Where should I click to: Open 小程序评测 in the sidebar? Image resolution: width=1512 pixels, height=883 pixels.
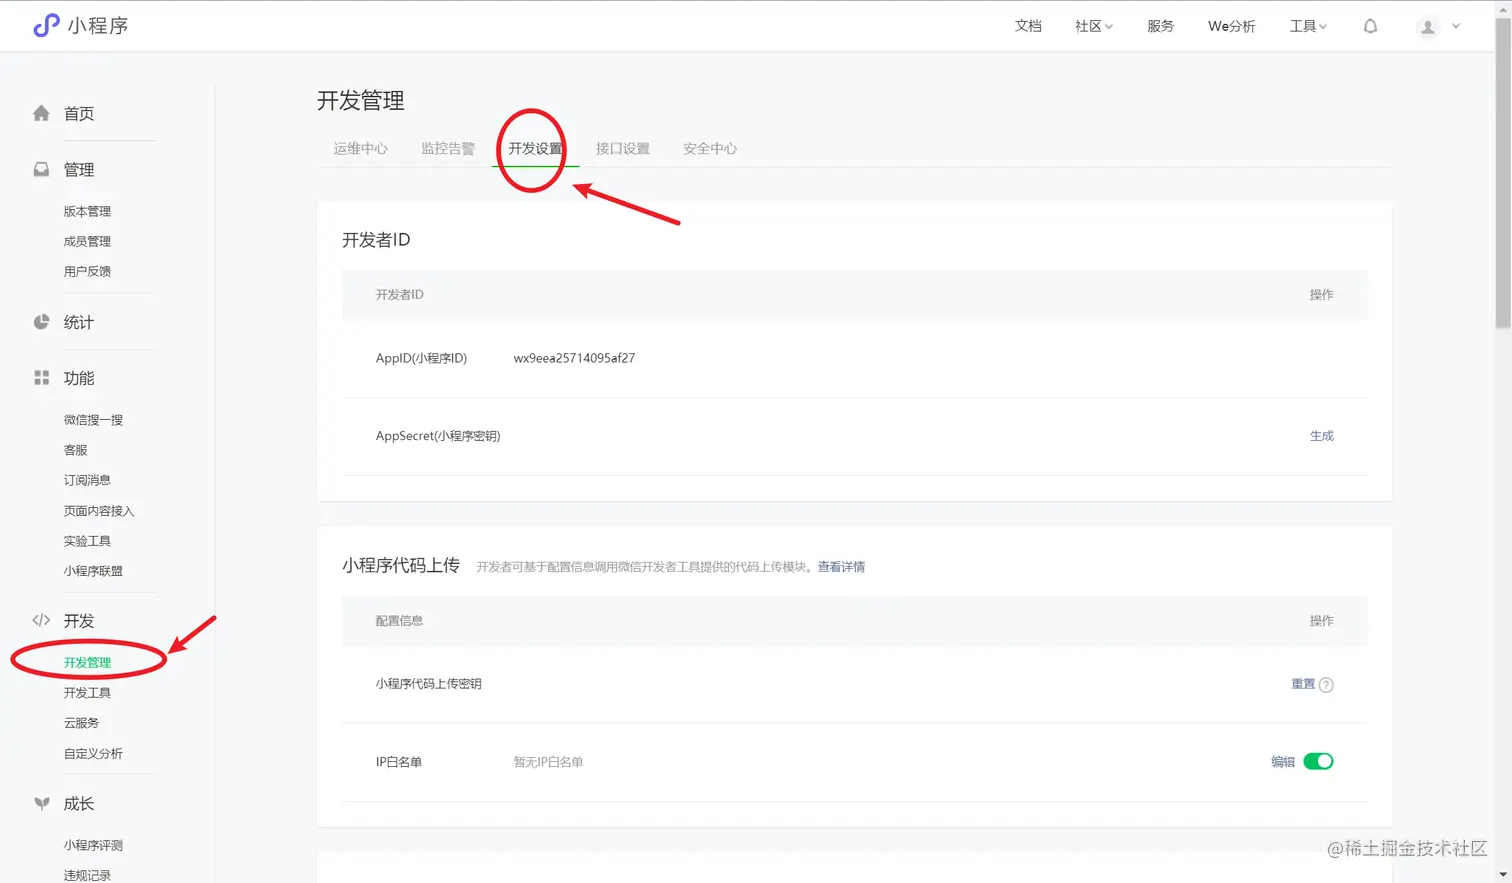pos(93,845)
